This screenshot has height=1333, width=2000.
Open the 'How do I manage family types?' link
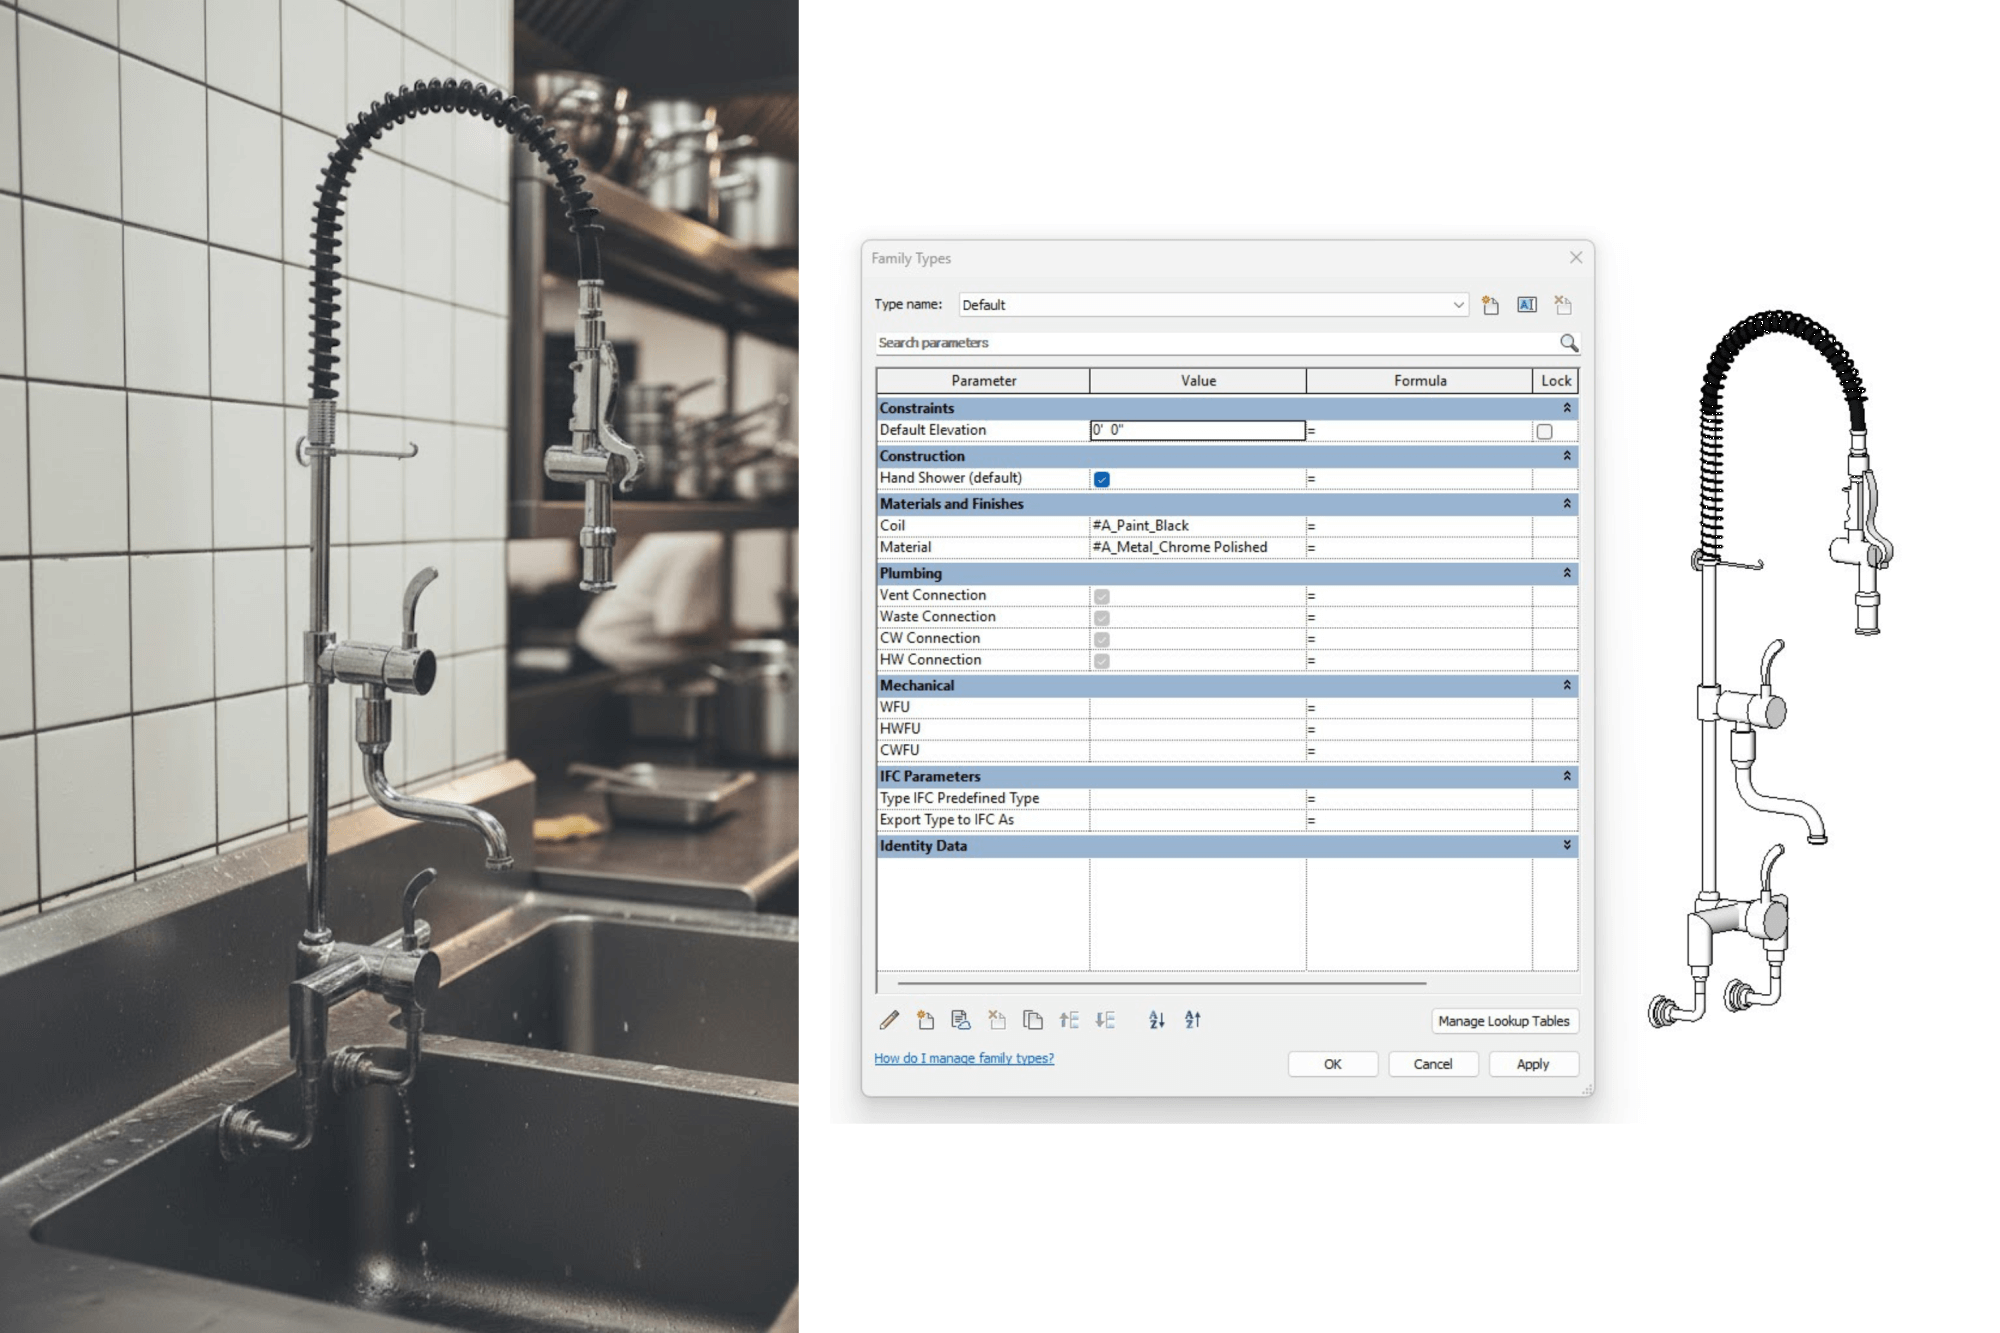click(x=963, y=1057)
